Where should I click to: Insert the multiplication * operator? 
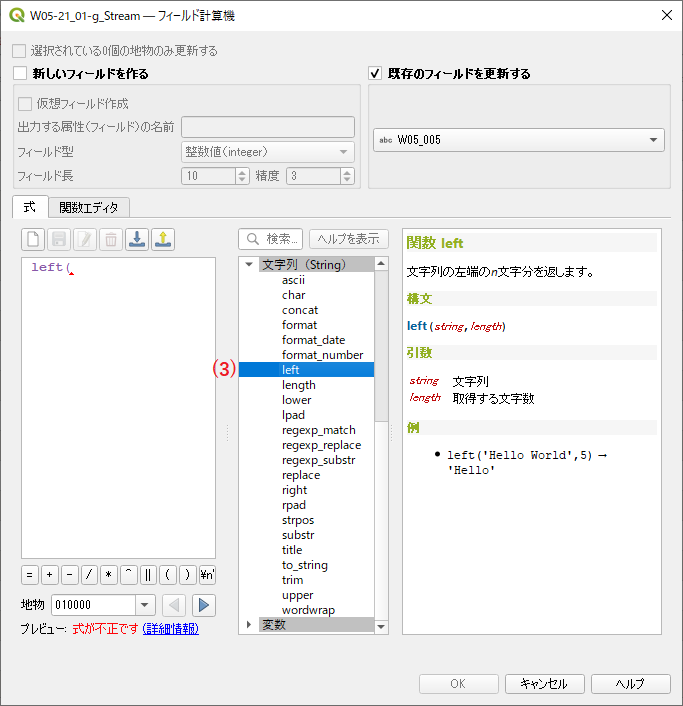pos(109,575)
